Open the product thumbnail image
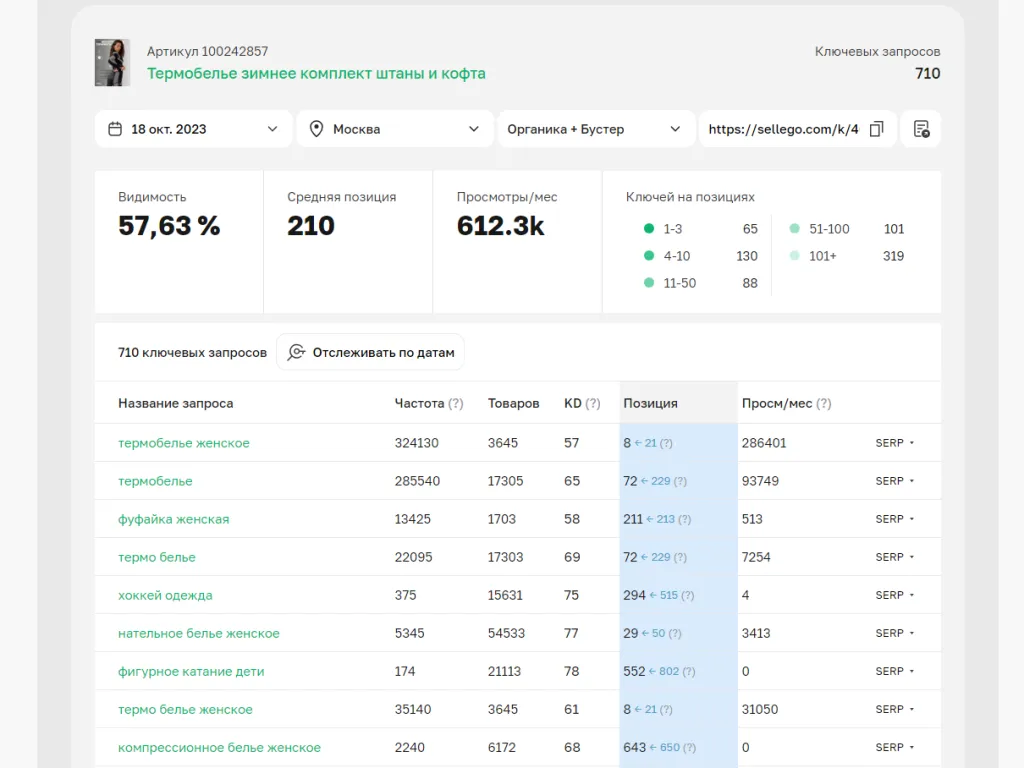This screenshot has width=1024, height=768. coord(112,63)
